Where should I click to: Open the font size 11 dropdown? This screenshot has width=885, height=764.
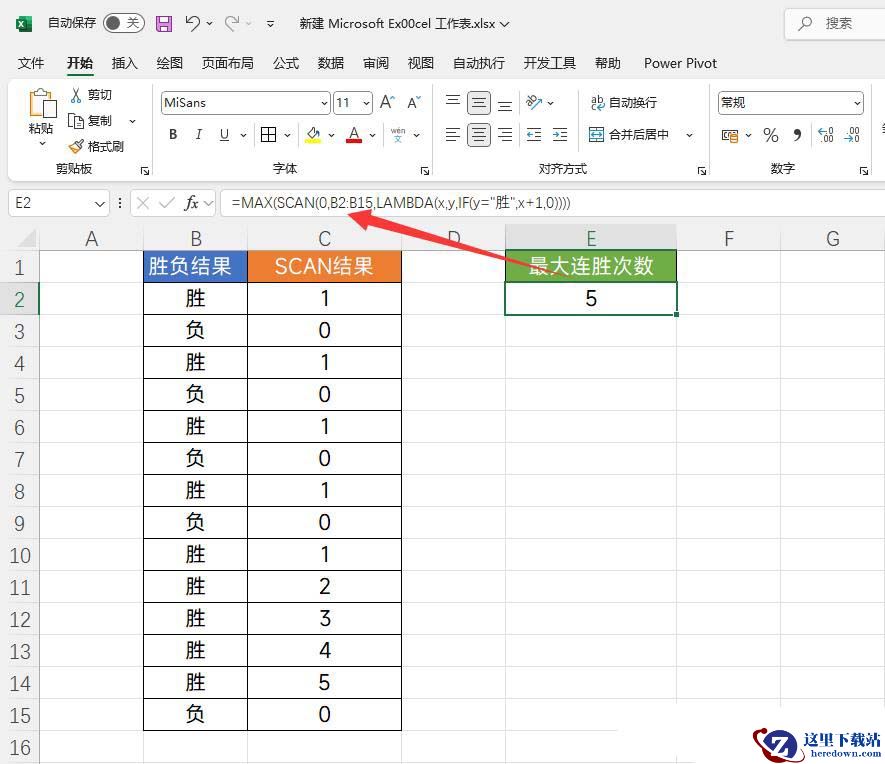tap(366, 103)
